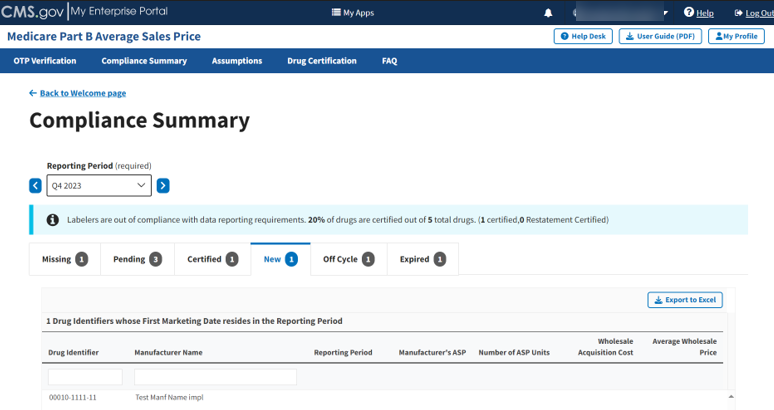Click the Reporting Period column header
Viewport: 774px width, 410px height.
[343, 352]
